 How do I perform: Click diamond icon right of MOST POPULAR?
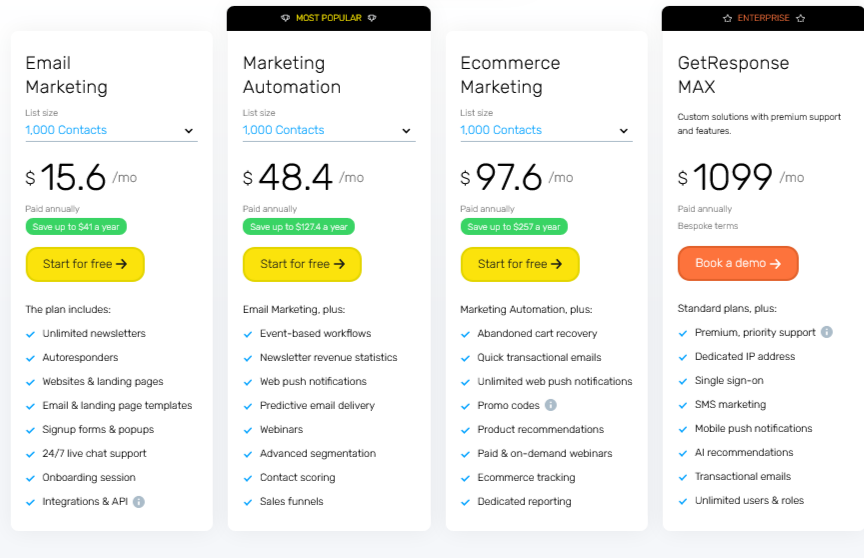[x=372, y=18]
